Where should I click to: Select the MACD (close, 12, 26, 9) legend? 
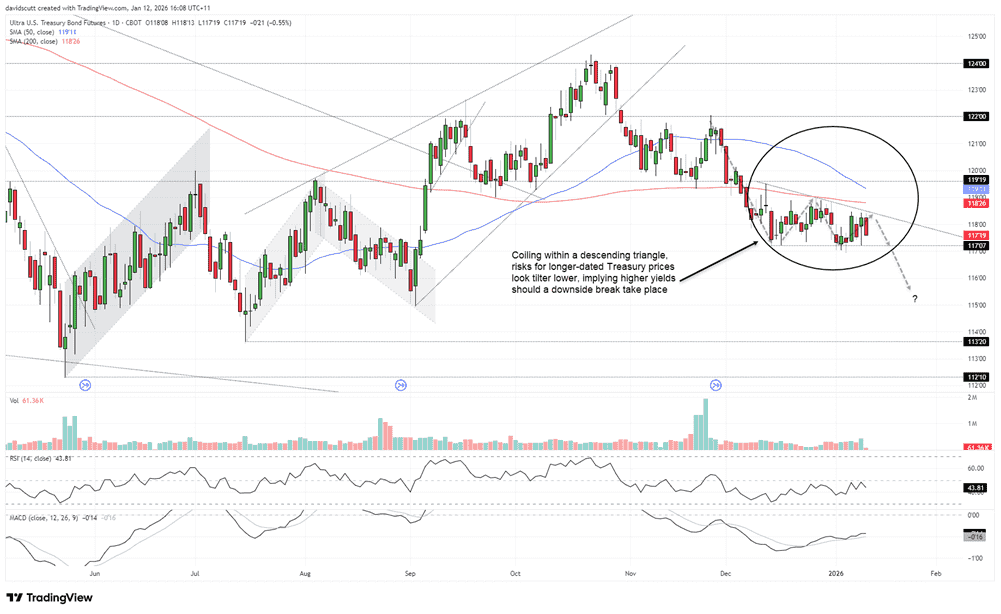43,518
